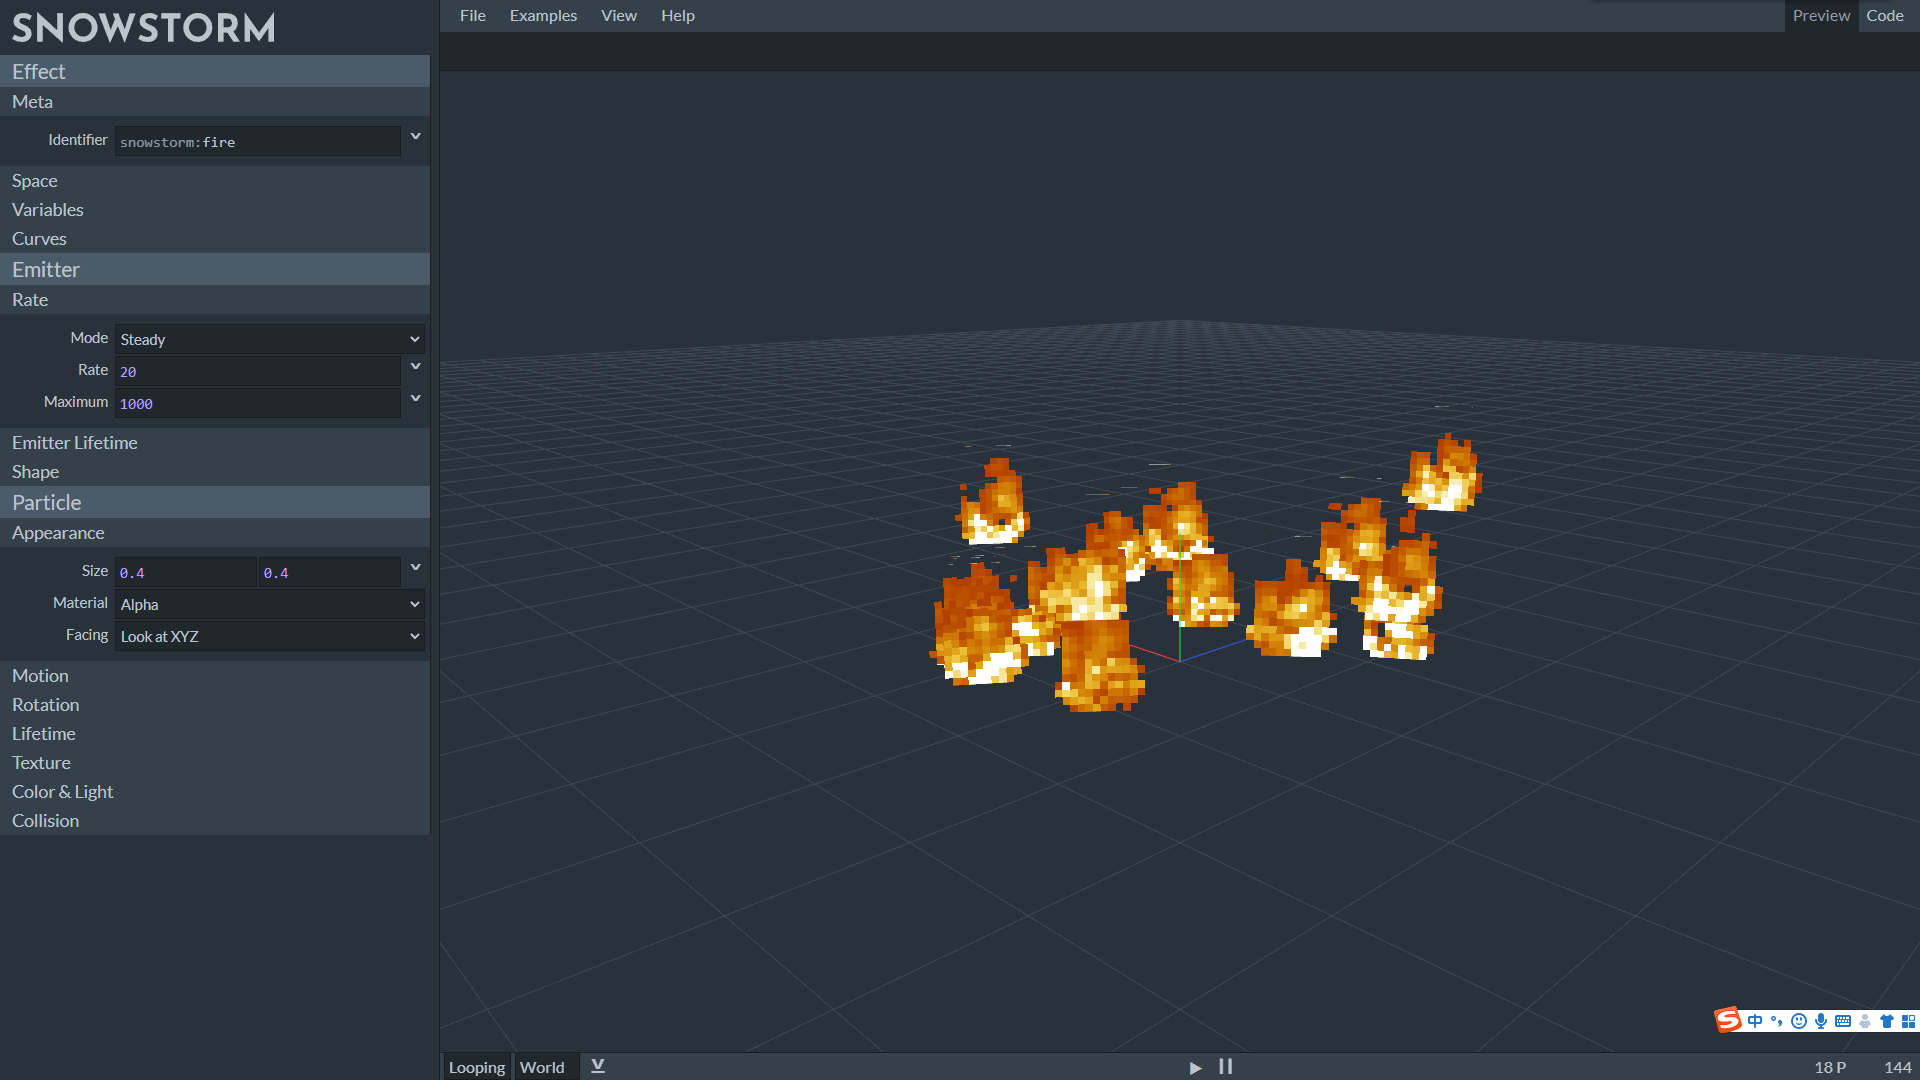Click the second Size input field
1920x1080 pixels.
pyautogui.click(x=330, y=572)
